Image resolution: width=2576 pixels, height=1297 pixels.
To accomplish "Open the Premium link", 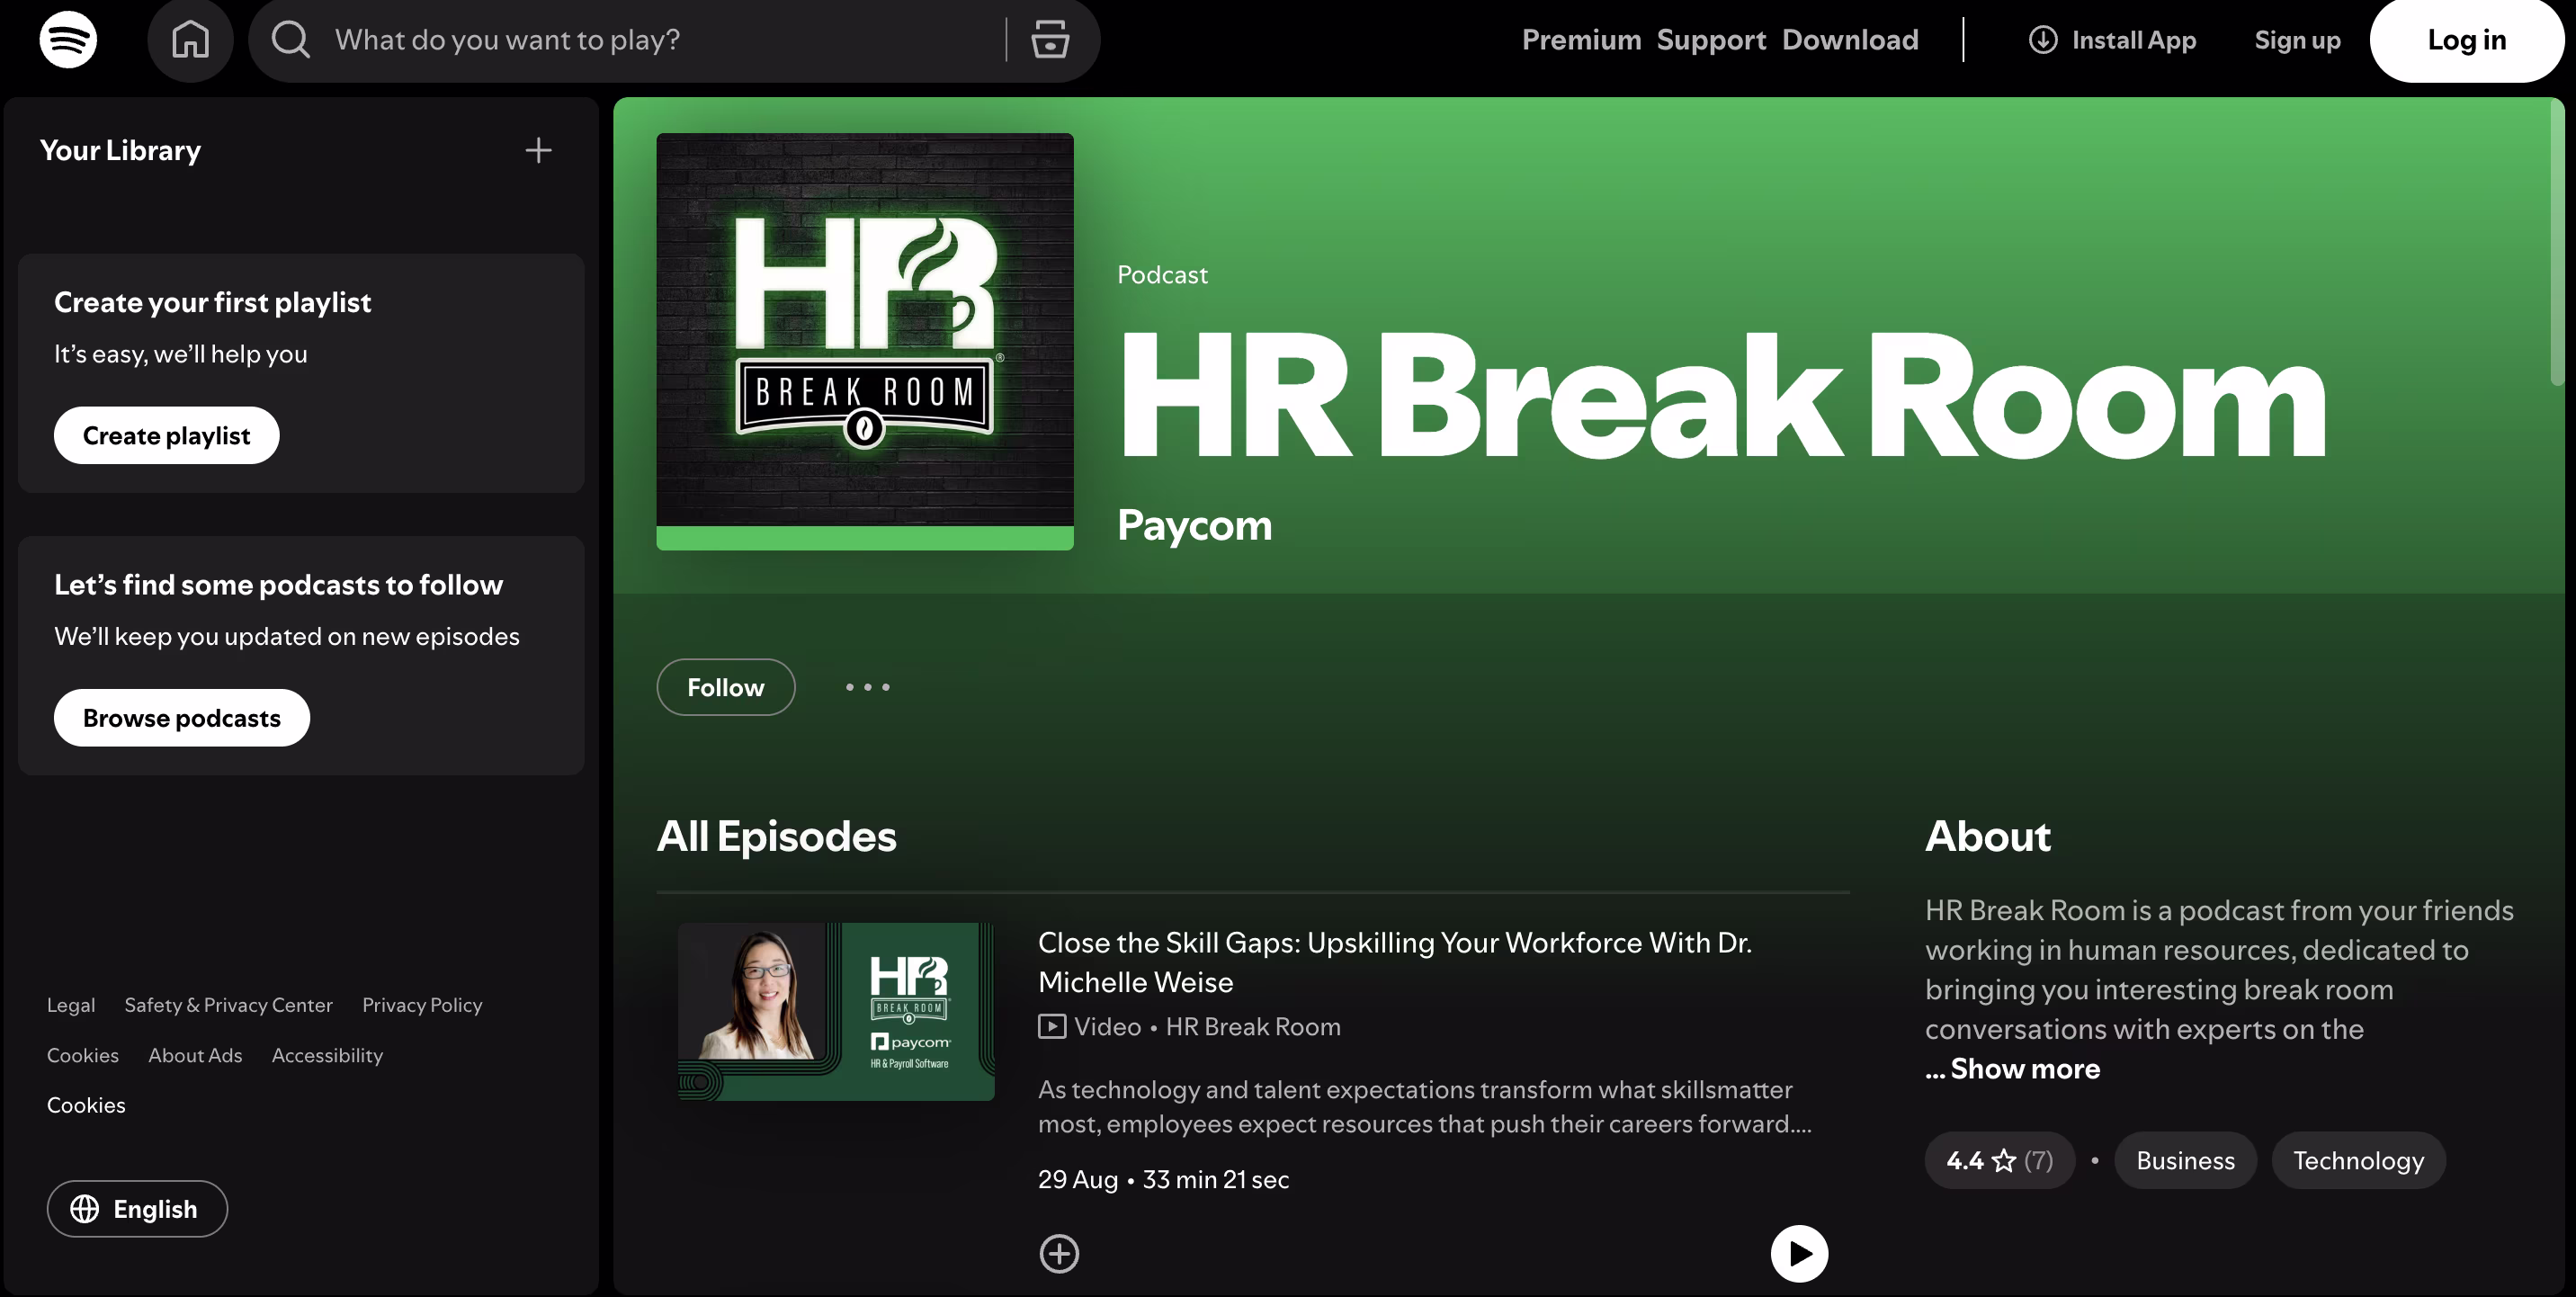I will pos(1581,40).
